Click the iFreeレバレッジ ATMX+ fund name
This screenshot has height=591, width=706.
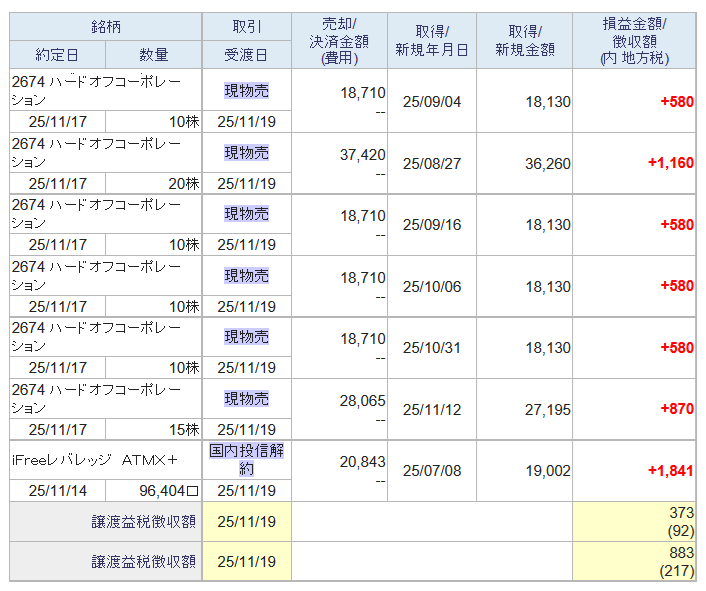pyautogui.click(x=95, y=460)
